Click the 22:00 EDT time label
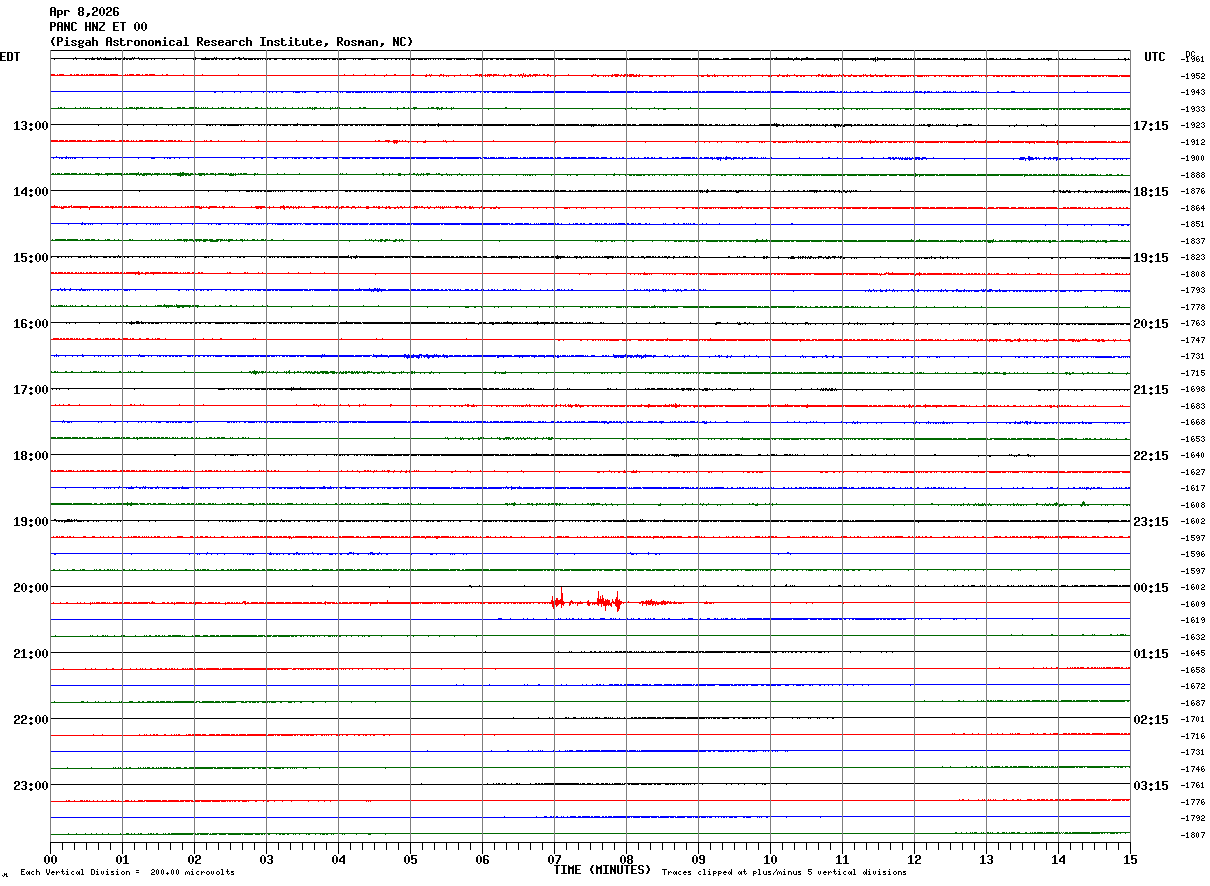Viewport: 1210px width, 886px height. point(30,720)
